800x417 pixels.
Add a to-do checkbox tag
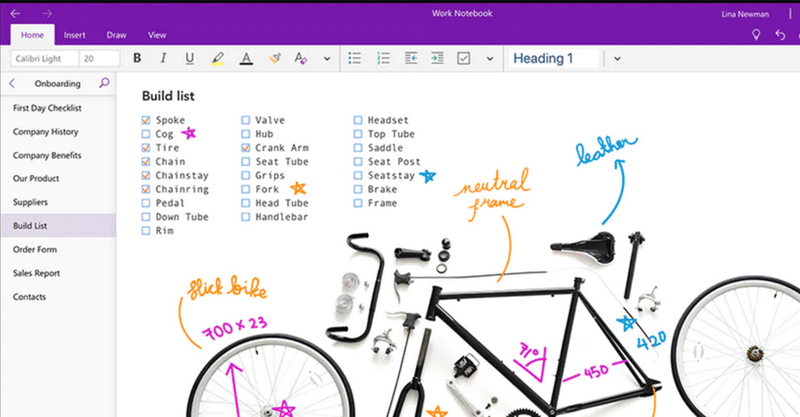coord(463,58)
